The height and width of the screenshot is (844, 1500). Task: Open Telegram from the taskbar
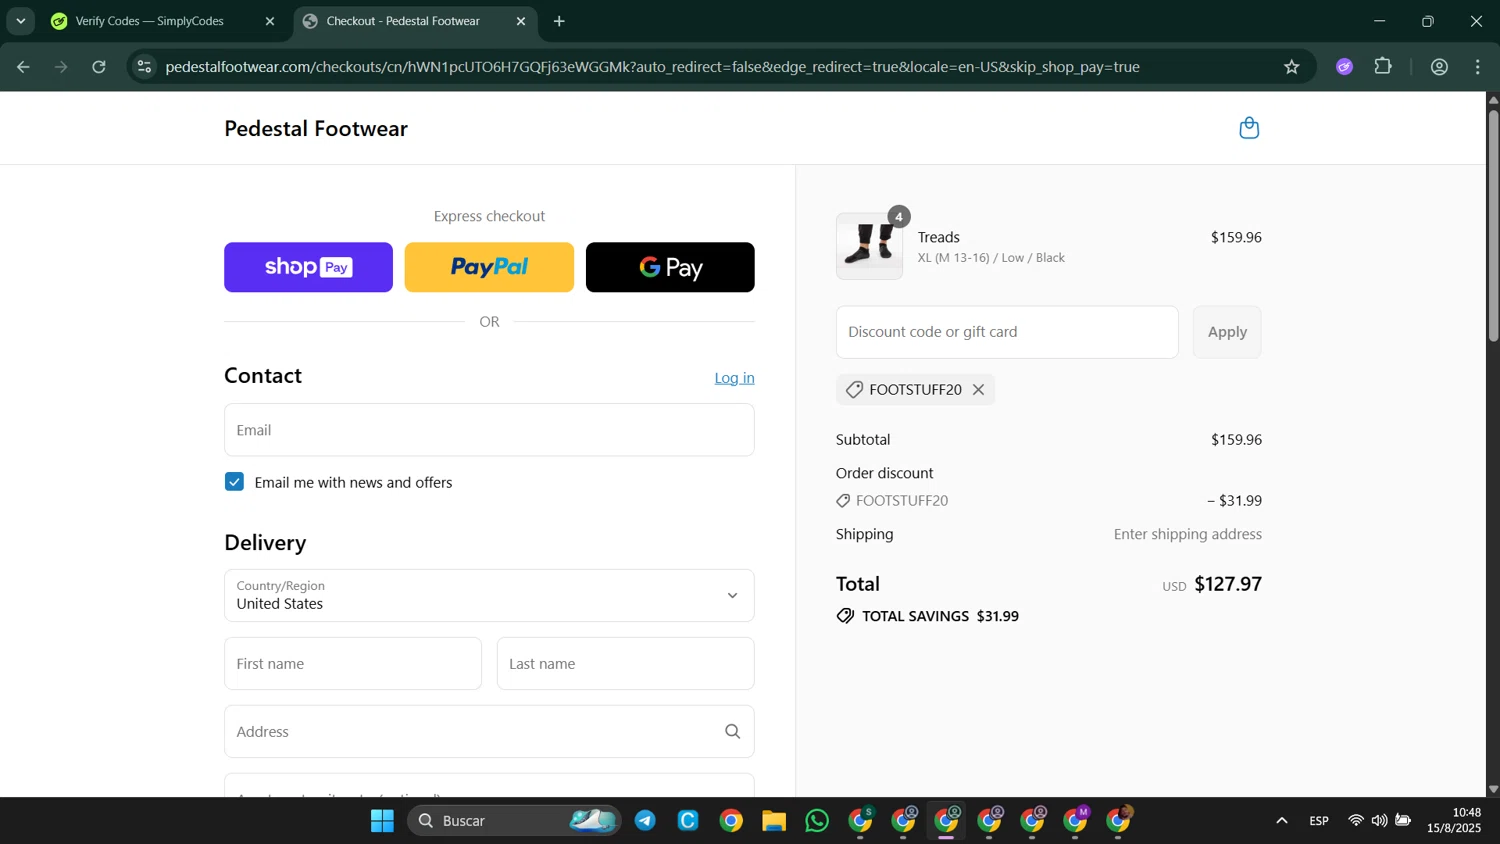point(645,821)
